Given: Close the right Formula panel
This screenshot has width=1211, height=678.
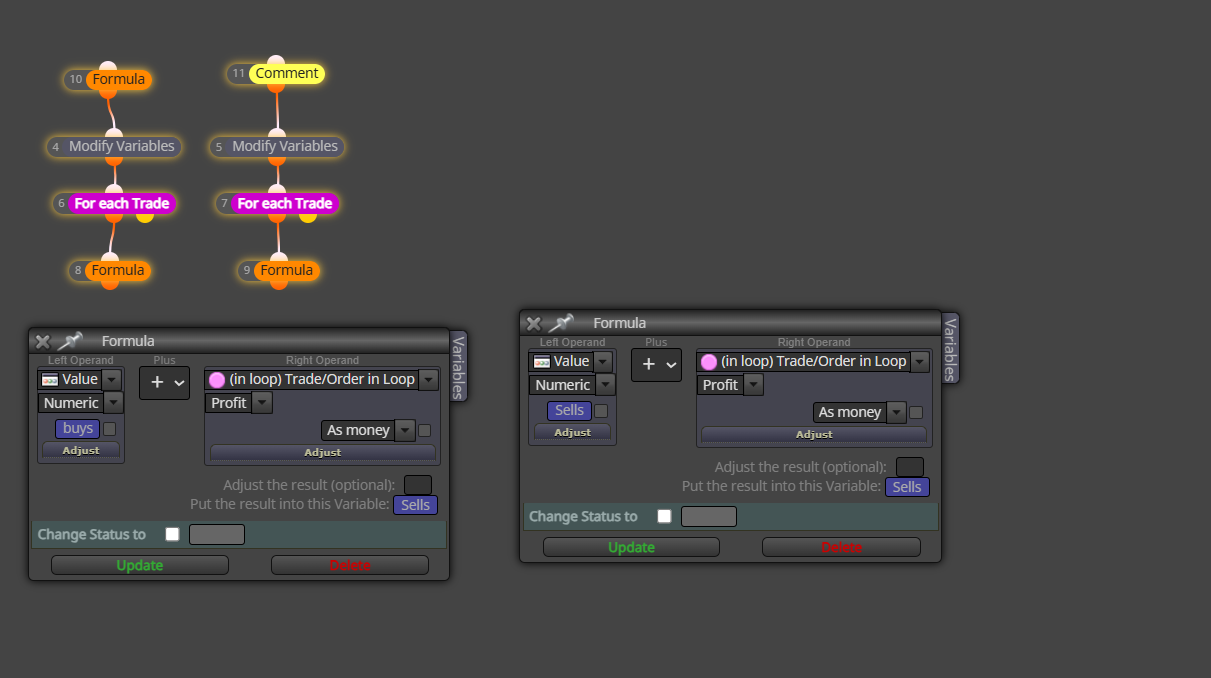Looking at the screenshot, I should tap(534, 323).
